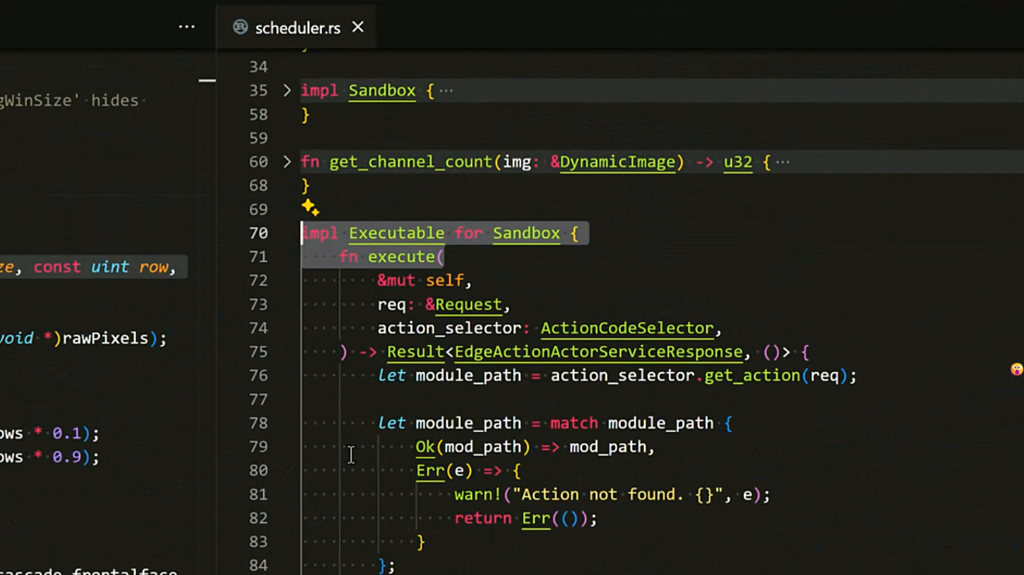The width and height of the screenshot is (1024, 575).
Task: Click the Executable trait name
Action: pyautogui.click(x=396, y=233)
